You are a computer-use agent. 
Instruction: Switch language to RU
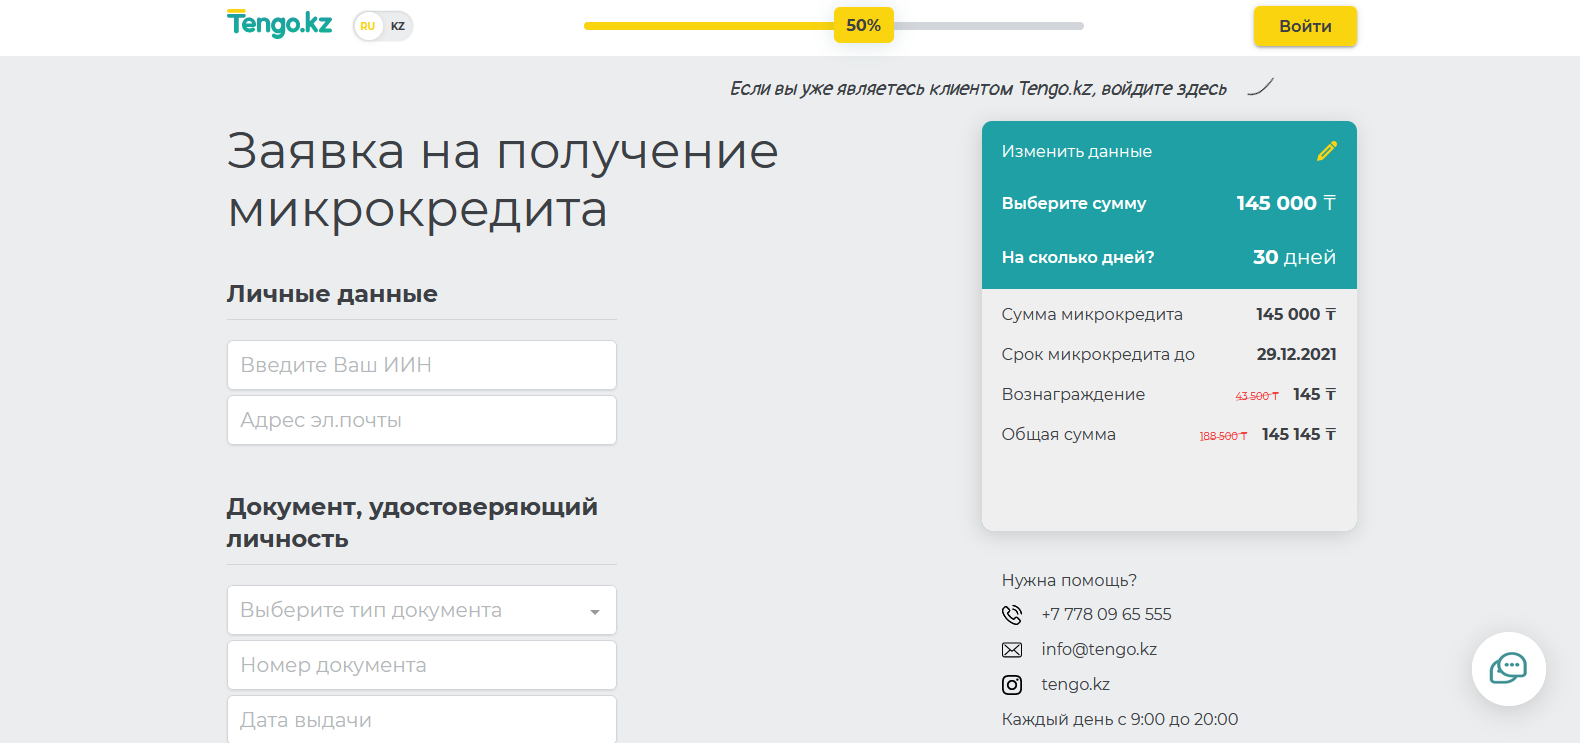(368, 26)
